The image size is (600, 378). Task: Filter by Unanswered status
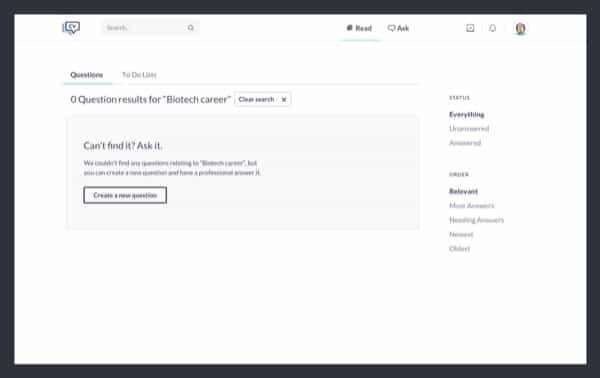tap(469, 129)
